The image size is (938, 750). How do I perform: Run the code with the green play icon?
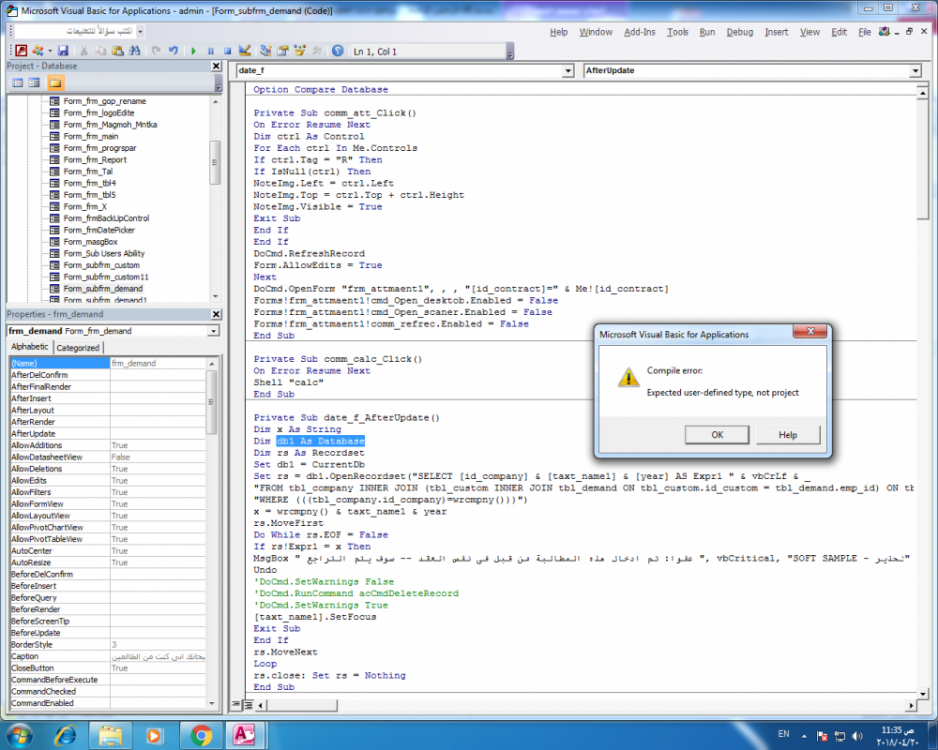tap(193, 51)
